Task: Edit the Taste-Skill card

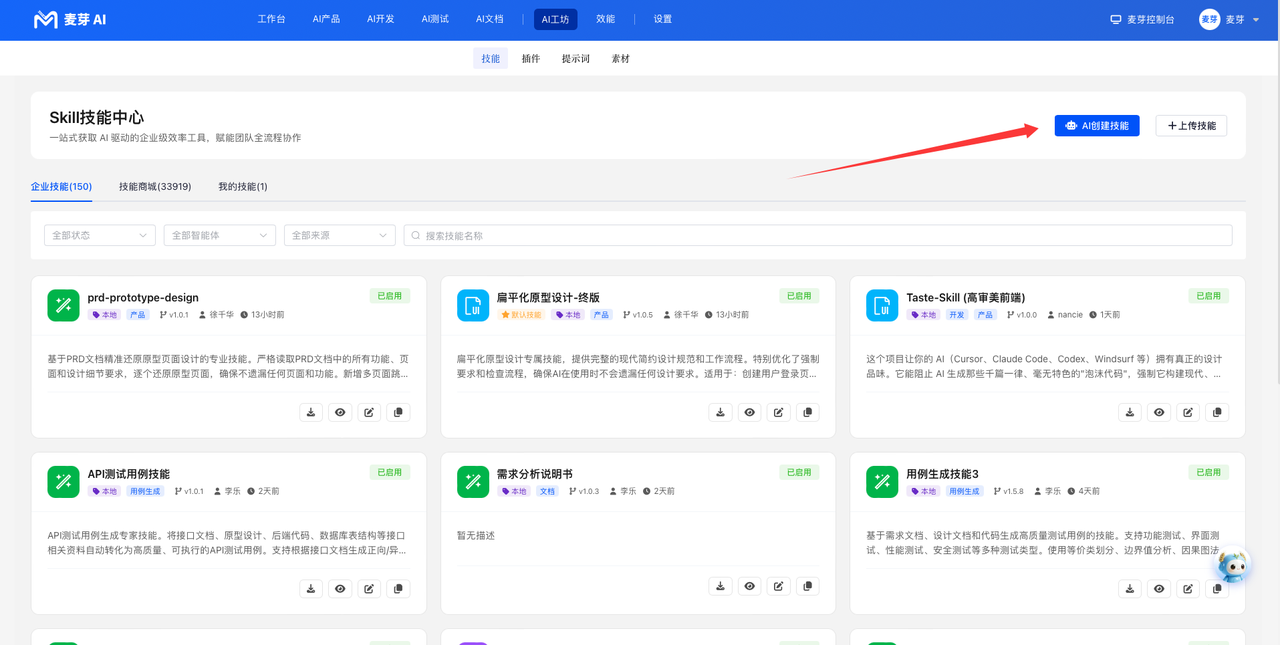Action: pyautogui.click(x=1188, y=412)
